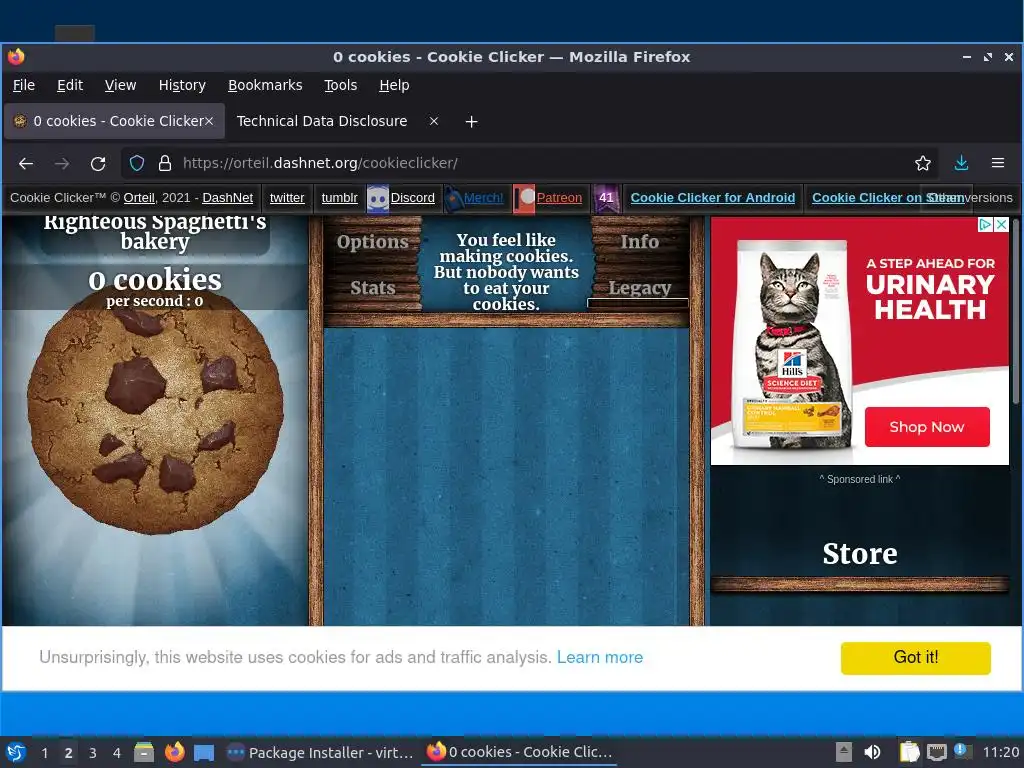
Task: Switch to Package Installer taskbar window
Action: point(320,752)
